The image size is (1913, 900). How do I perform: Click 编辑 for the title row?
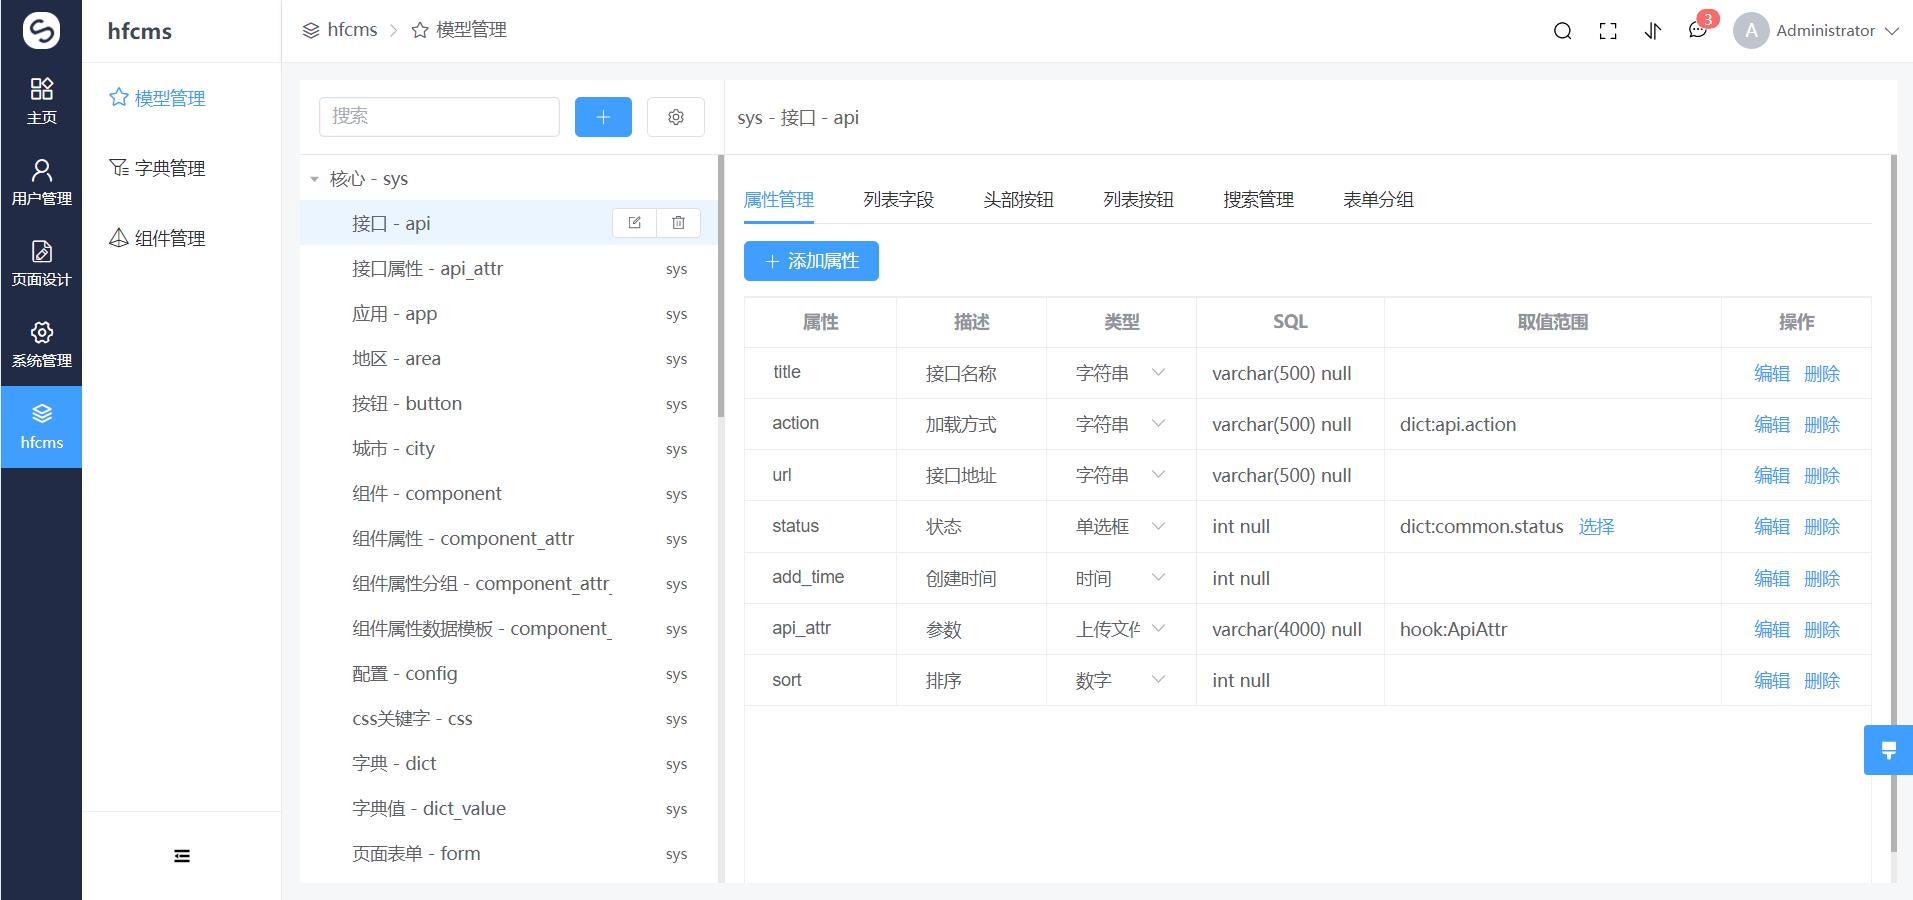tap(1772, 373)
